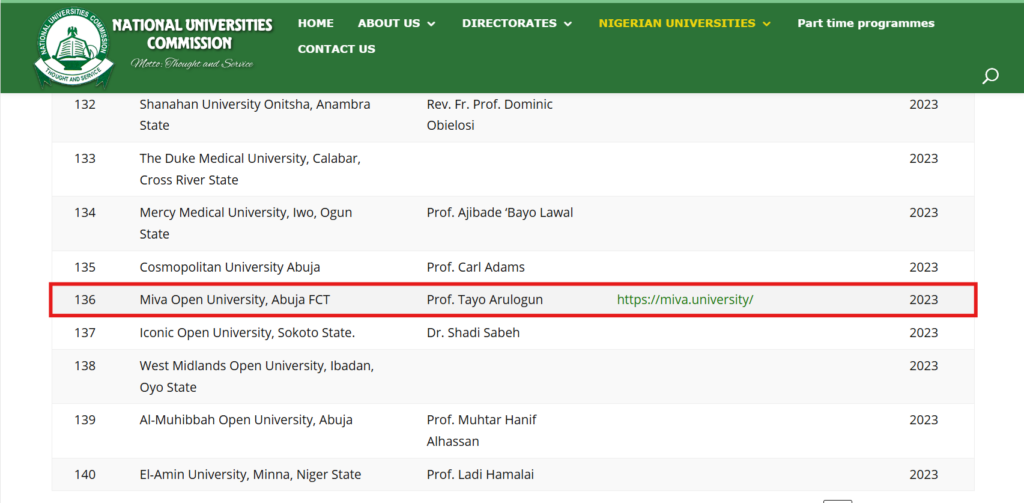Click year 2023 in Shanahan University row
The width and height of the screenshot is (1024, 503).
[x=923, y=105]
